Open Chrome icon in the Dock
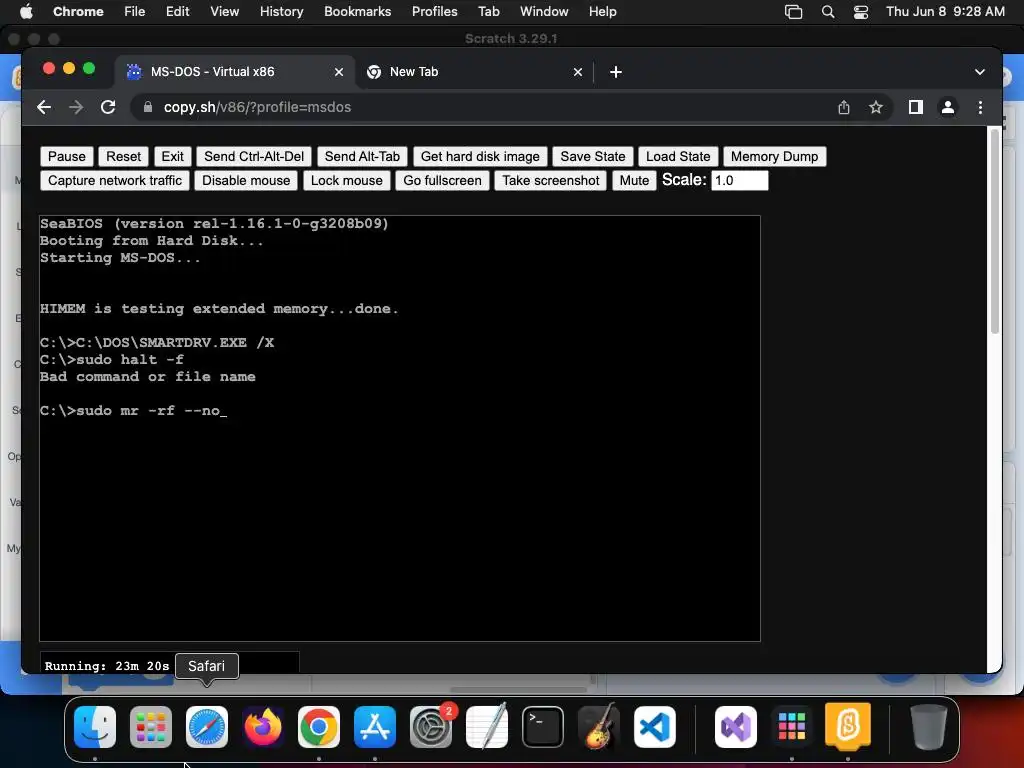 [319, 727]
